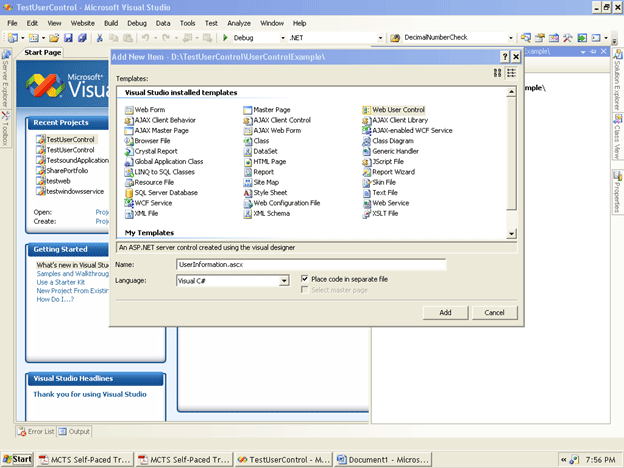Image resolution: width=624 pixels, height=468 pixels.
Task: Select the Web User Control template
Action: tap(394, 110)
